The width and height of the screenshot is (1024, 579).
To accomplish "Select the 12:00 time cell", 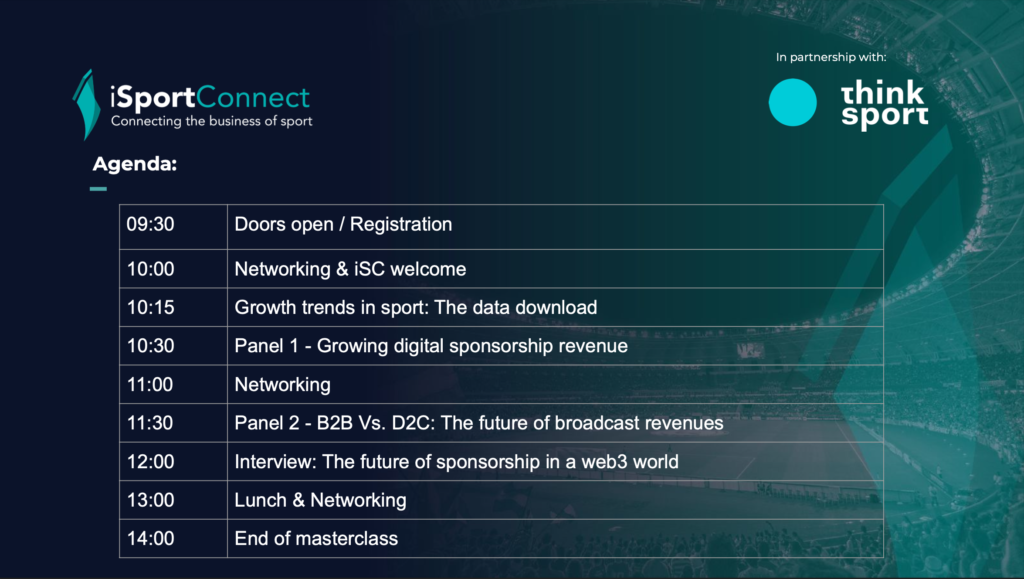I will tap(173, 462).
